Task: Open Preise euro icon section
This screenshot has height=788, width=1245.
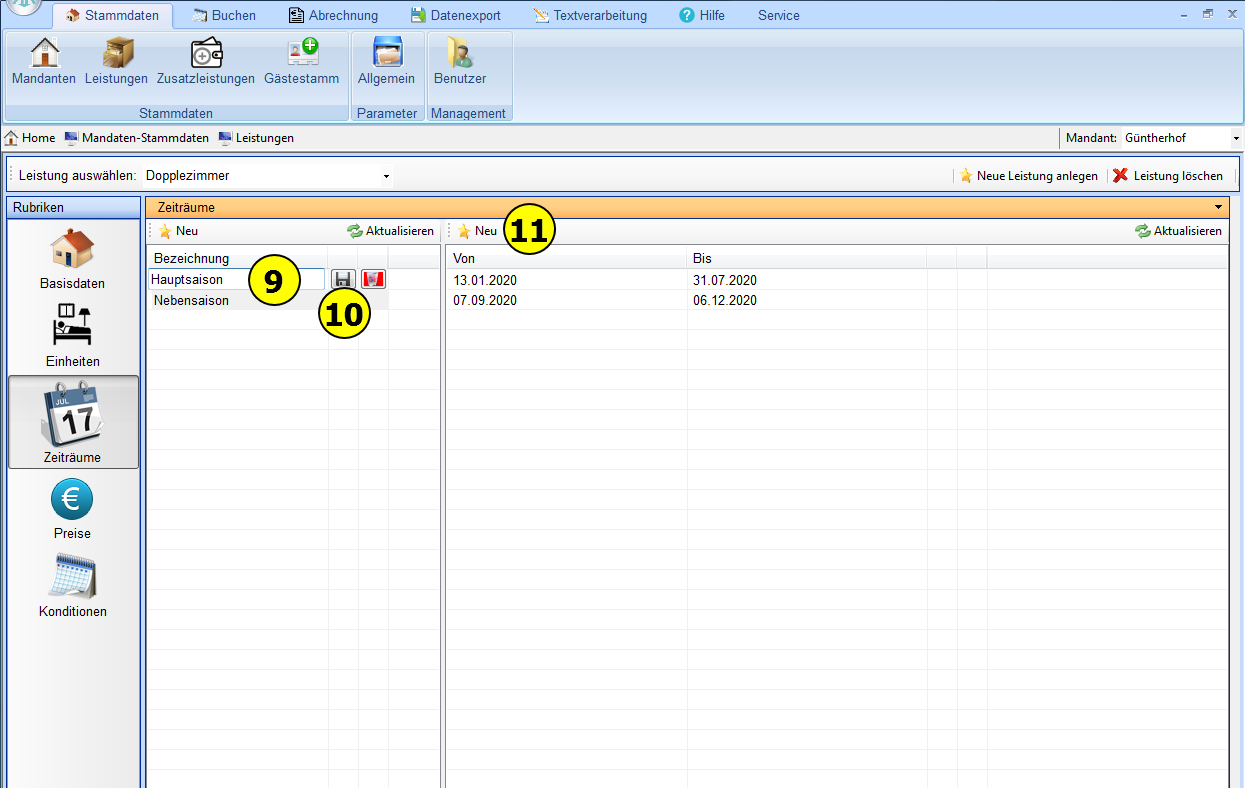Action: tap(72, 508)
